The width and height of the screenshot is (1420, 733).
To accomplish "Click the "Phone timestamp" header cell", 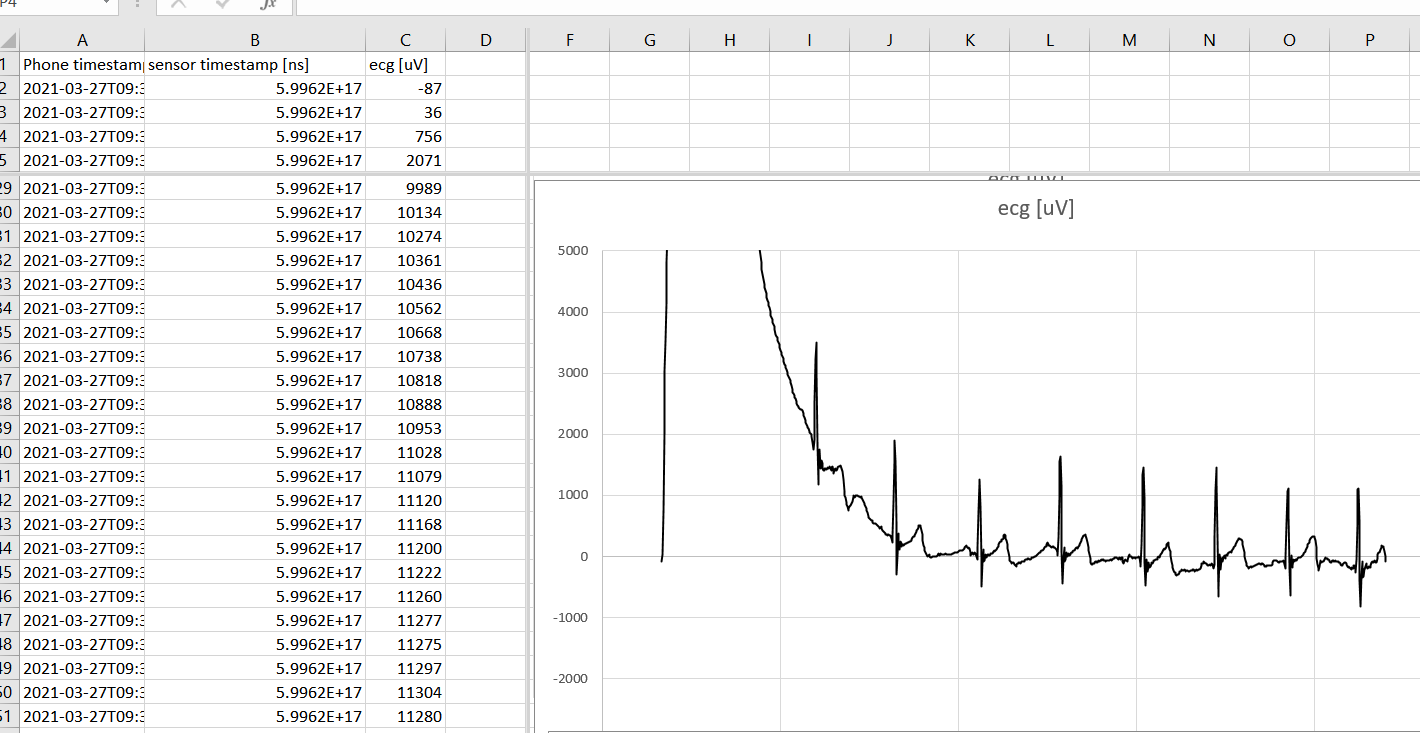I will click(x=82, y=64).
